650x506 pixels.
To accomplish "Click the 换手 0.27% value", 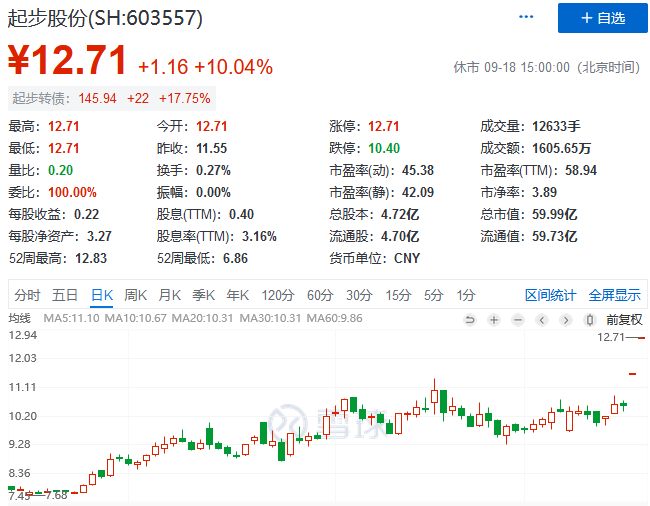I will (213, 170).
